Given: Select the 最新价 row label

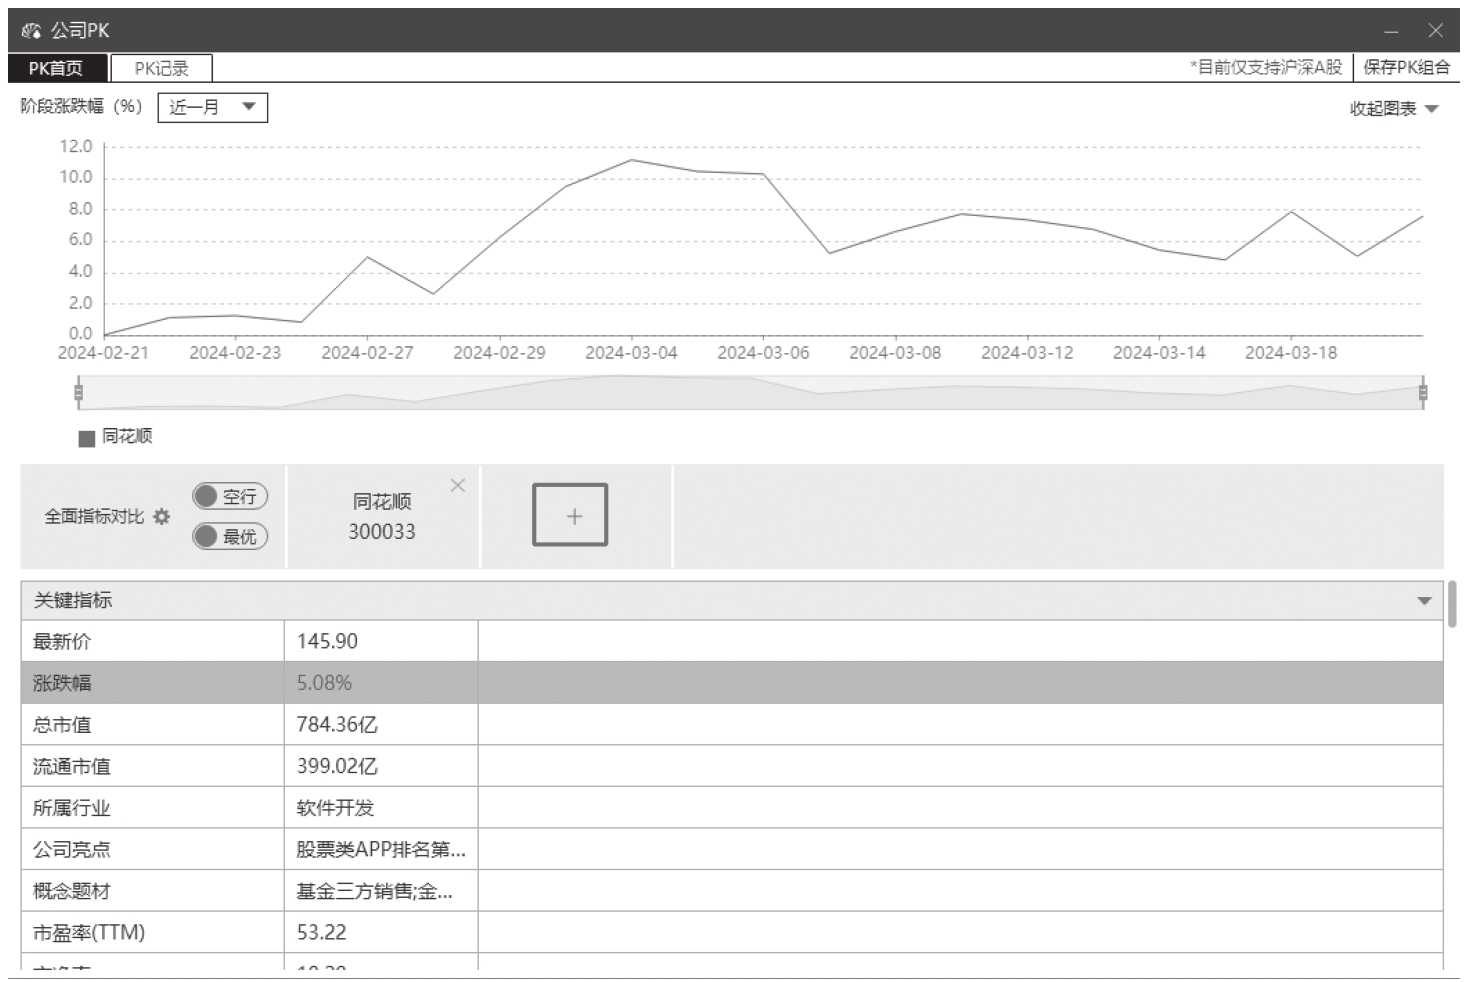Looking at the screenshot, I should point(62,641).
